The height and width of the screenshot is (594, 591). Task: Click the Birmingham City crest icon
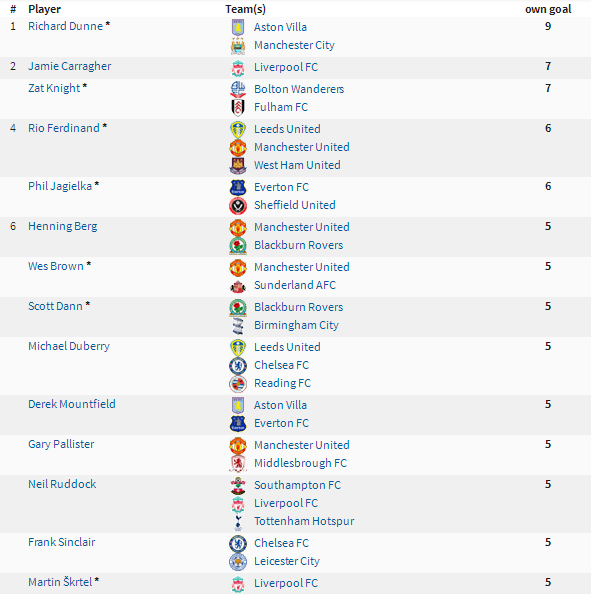[238, 325]
